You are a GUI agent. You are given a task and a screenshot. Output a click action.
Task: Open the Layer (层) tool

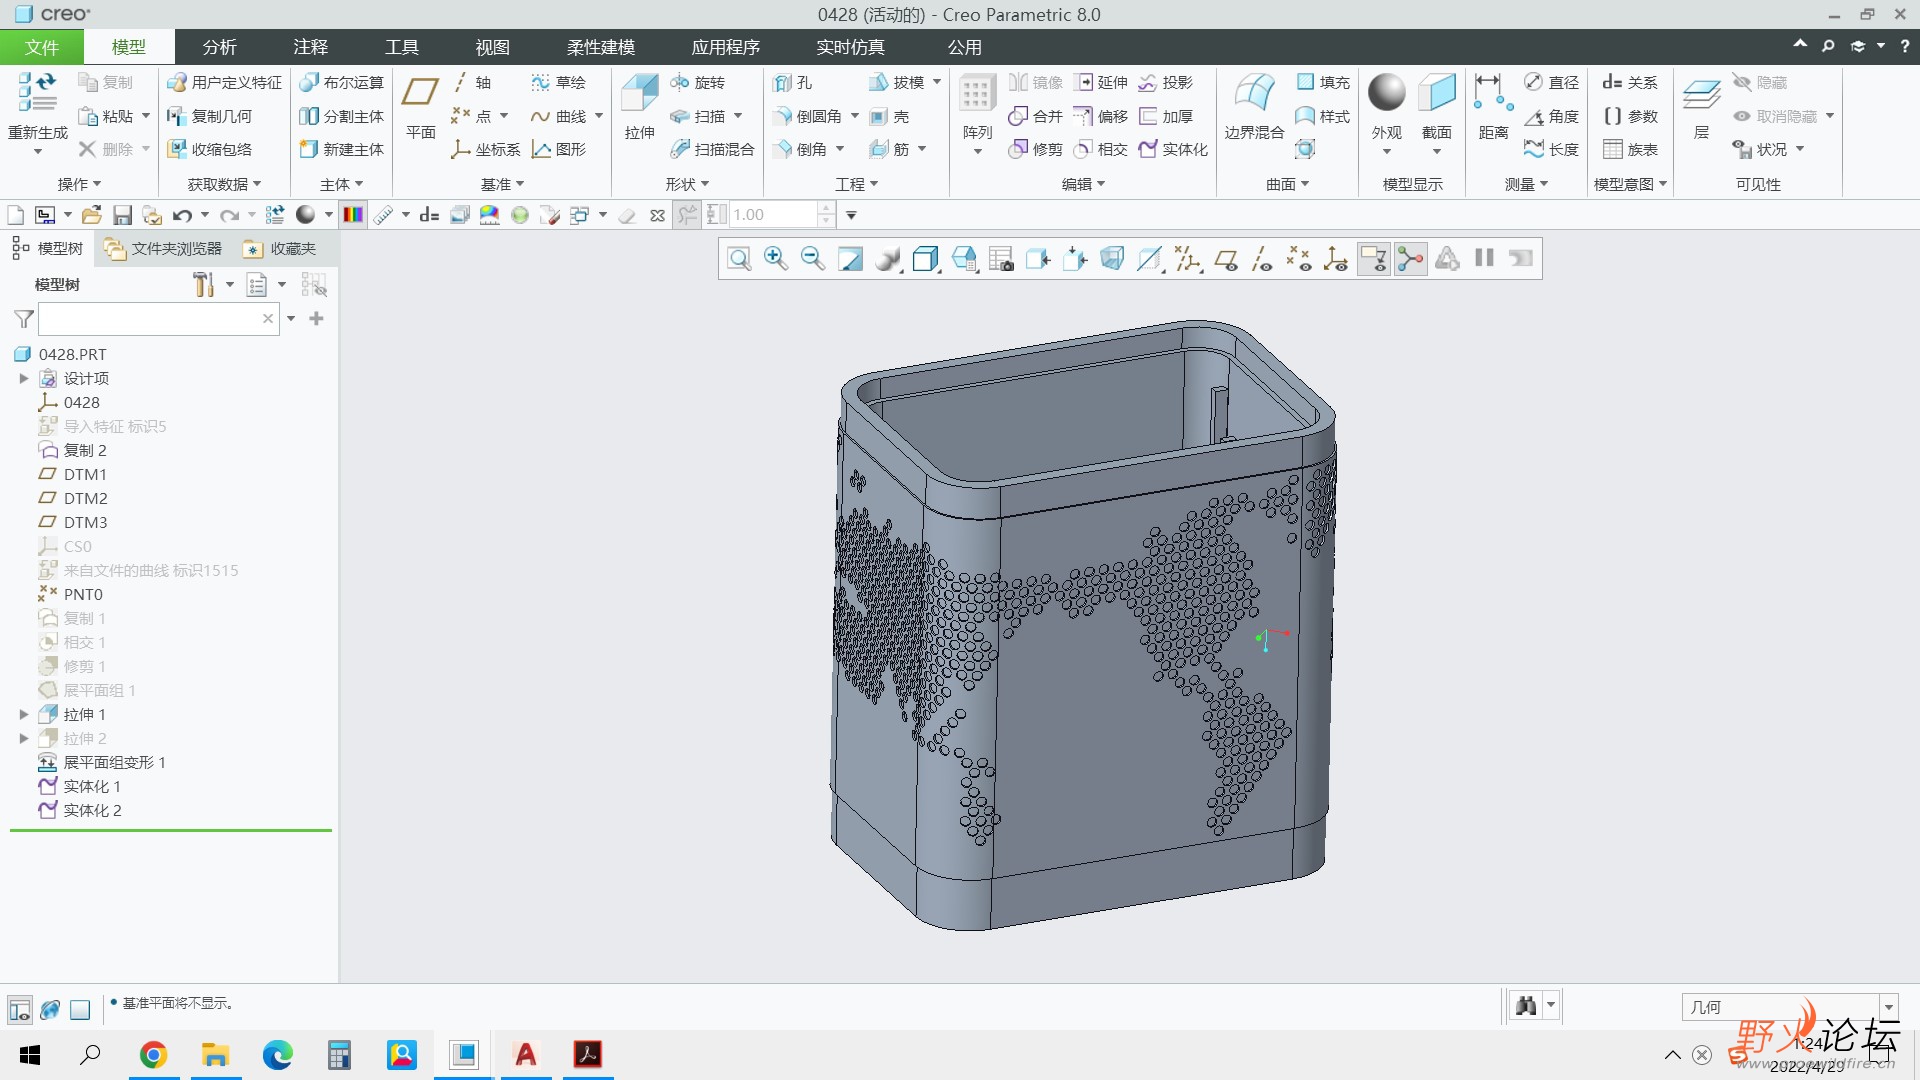pos(1701,107)
